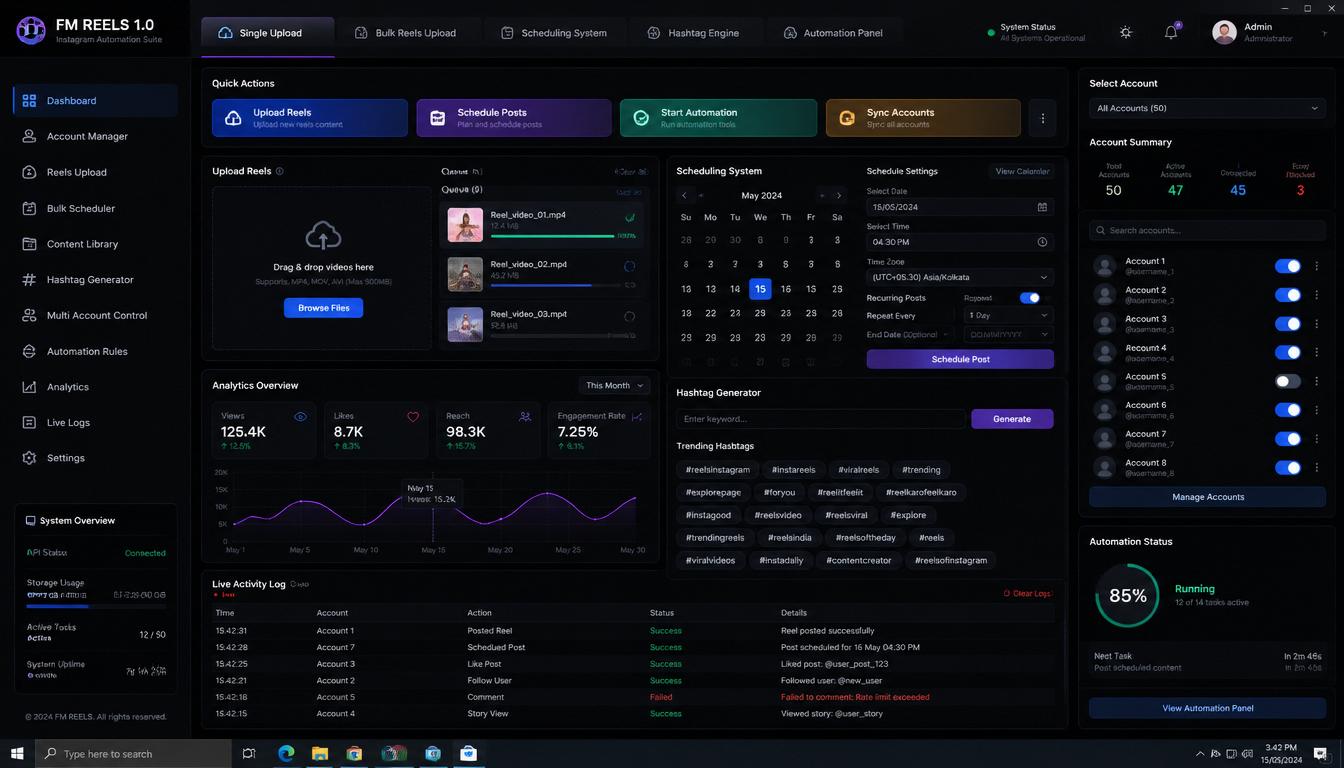Image resolution: width=1344 pixels, height=768 pixels.
Task: Toggle Recurring Posts repeat switch
Action: (x=1029, y=298)
